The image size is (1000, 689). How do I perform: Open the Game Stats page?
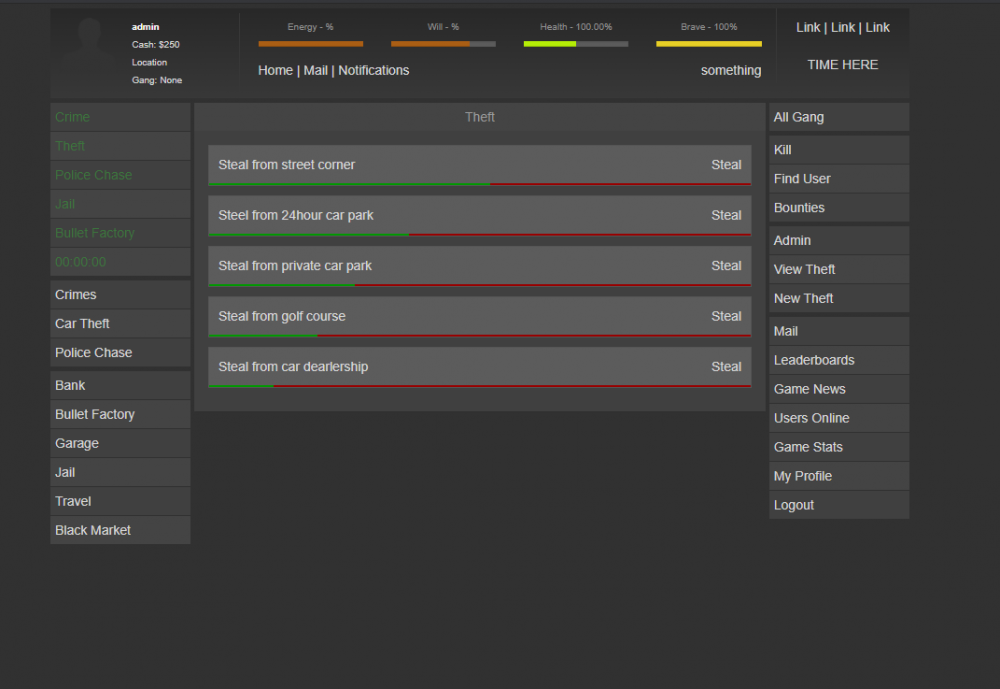coord(808,448)
